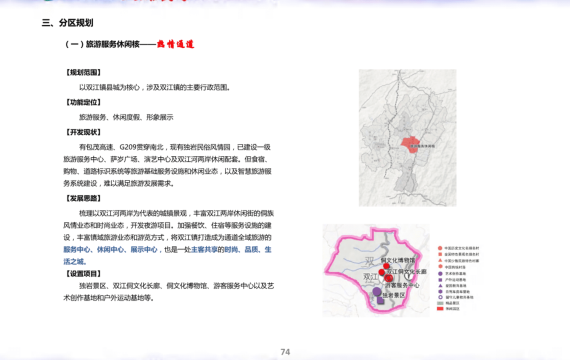Select the gray-green rectangle legend swatch
This screenshot has width=570, height=360.
[x=440, y=303]
